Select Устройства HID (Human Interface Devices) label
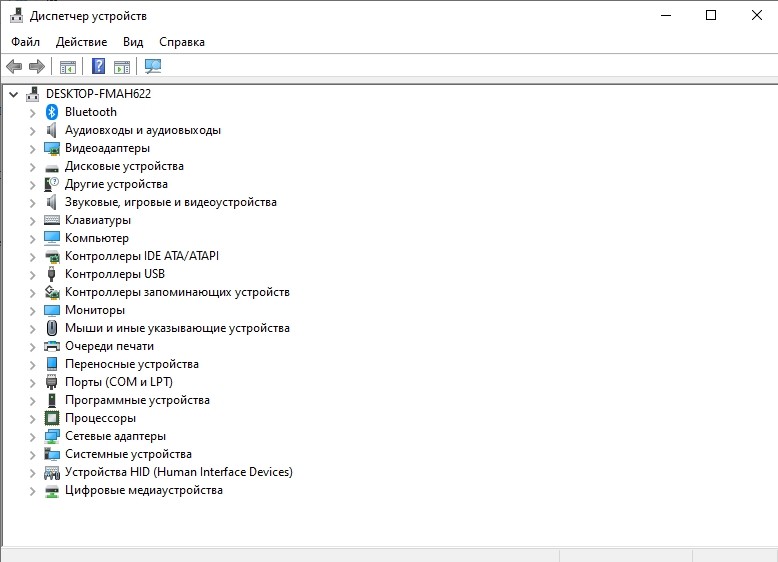This screenshot has height=562, width=778. coord(179,472)
